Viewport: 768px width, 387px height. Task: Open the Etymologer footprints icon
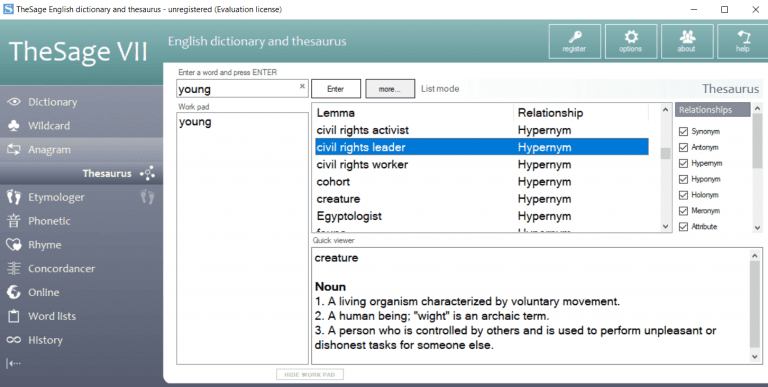pyautogui.click(x=14, y=197)
